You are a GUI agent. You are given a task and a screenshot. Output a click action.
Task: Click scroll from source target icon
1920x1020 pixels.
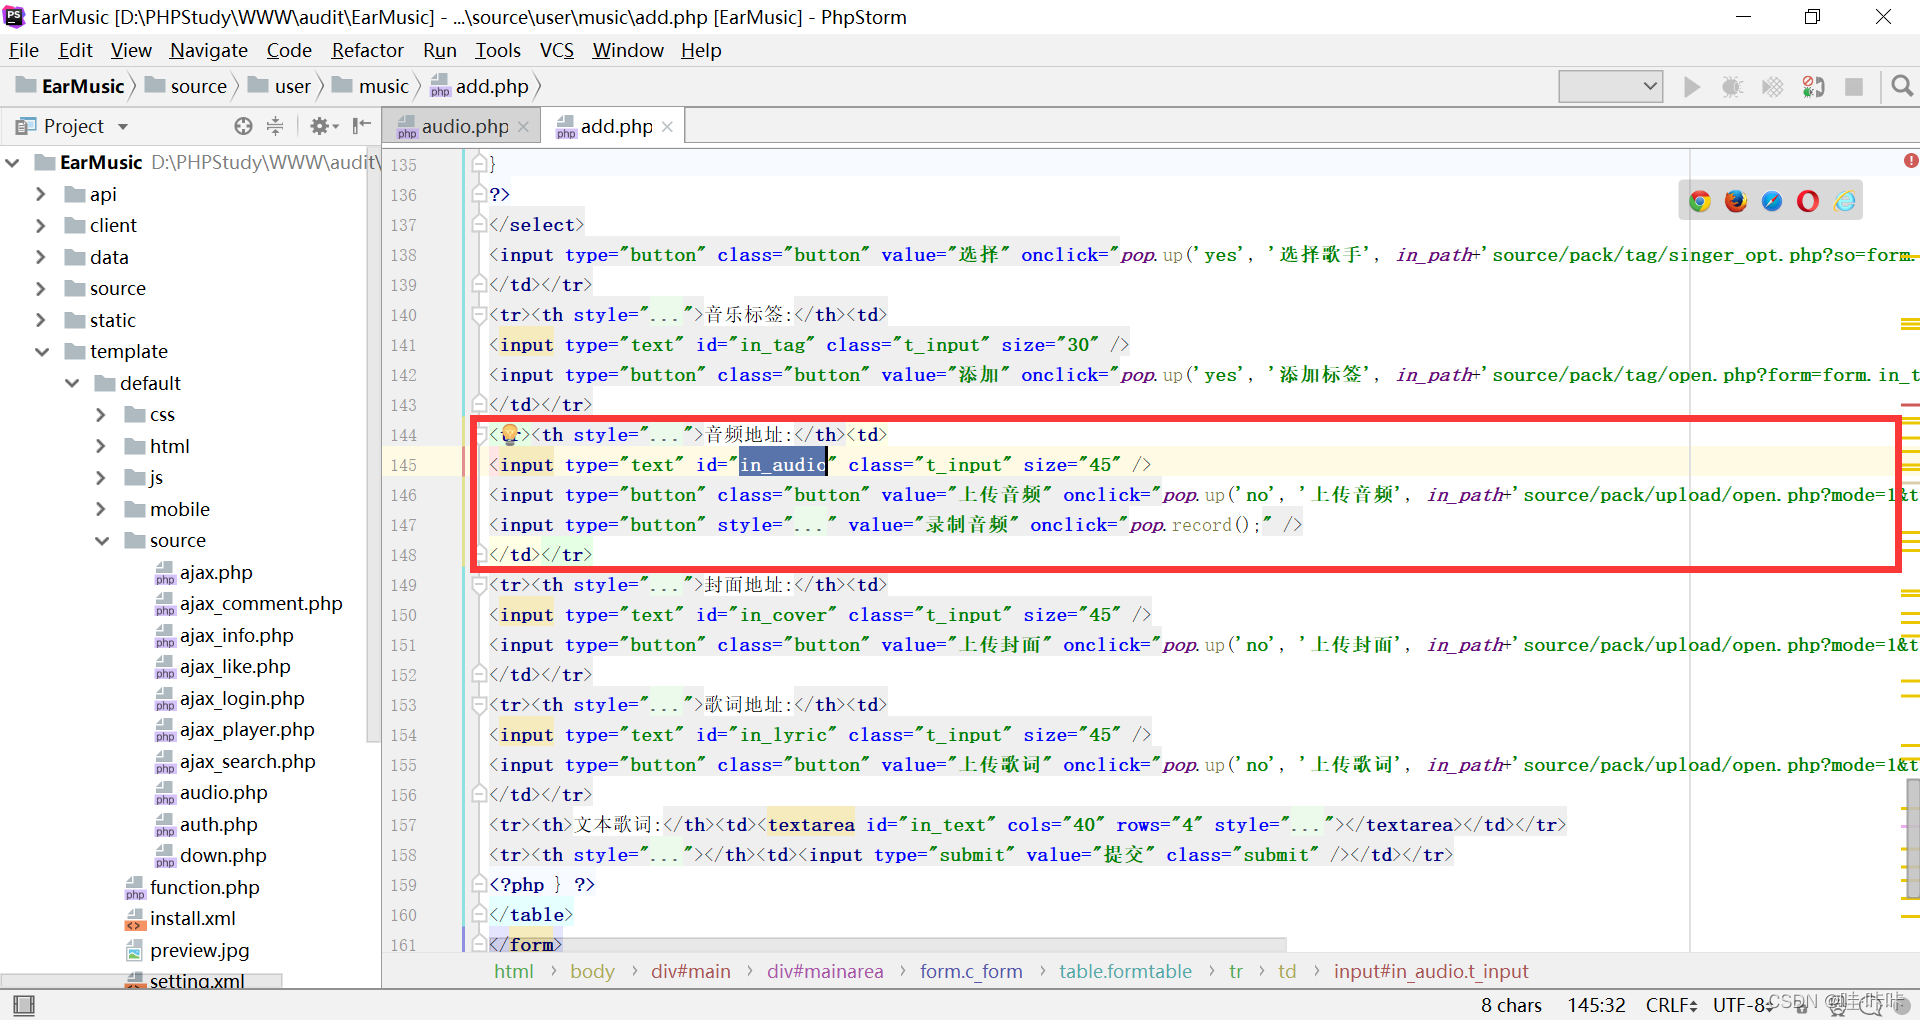243,126
